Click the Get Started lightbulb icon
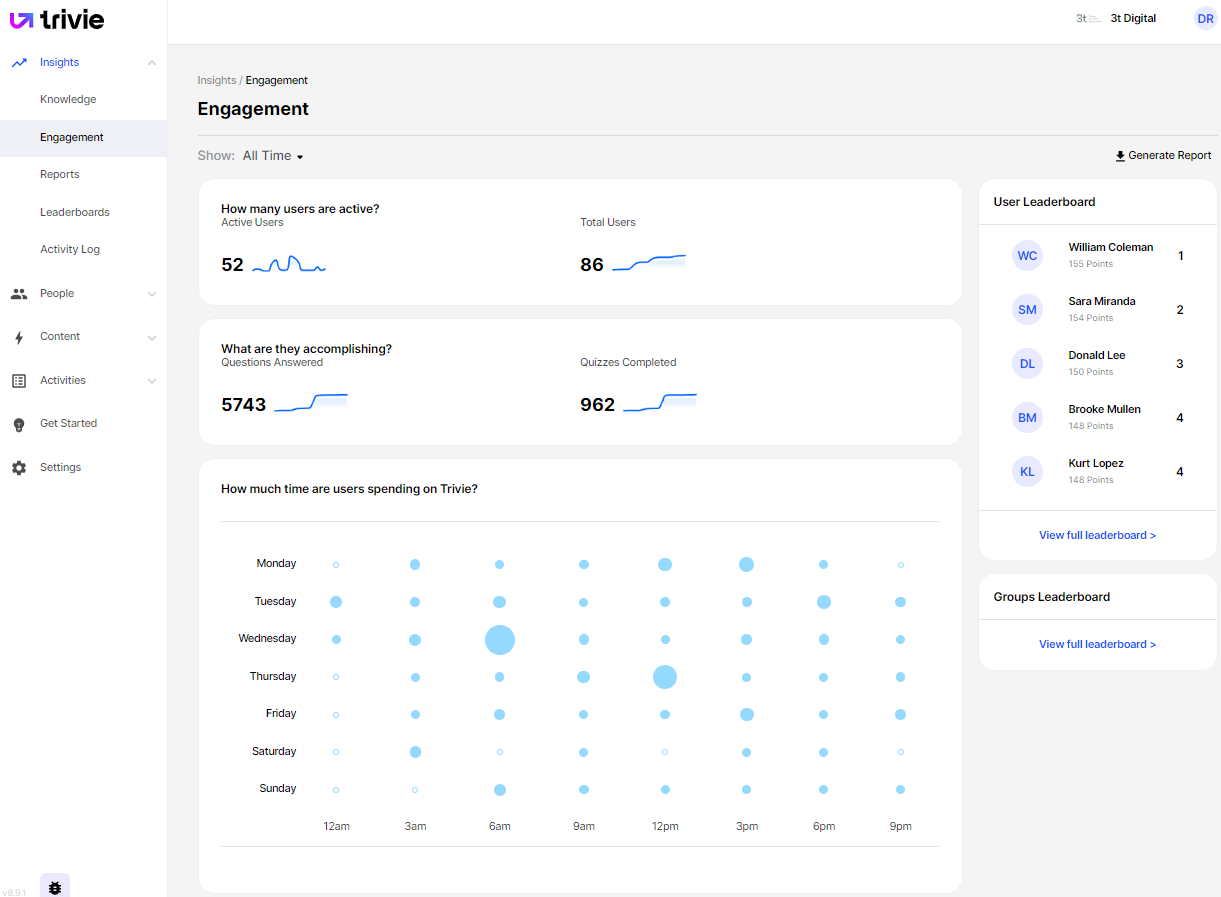1221x897 pixels. (x=19, y=424)
